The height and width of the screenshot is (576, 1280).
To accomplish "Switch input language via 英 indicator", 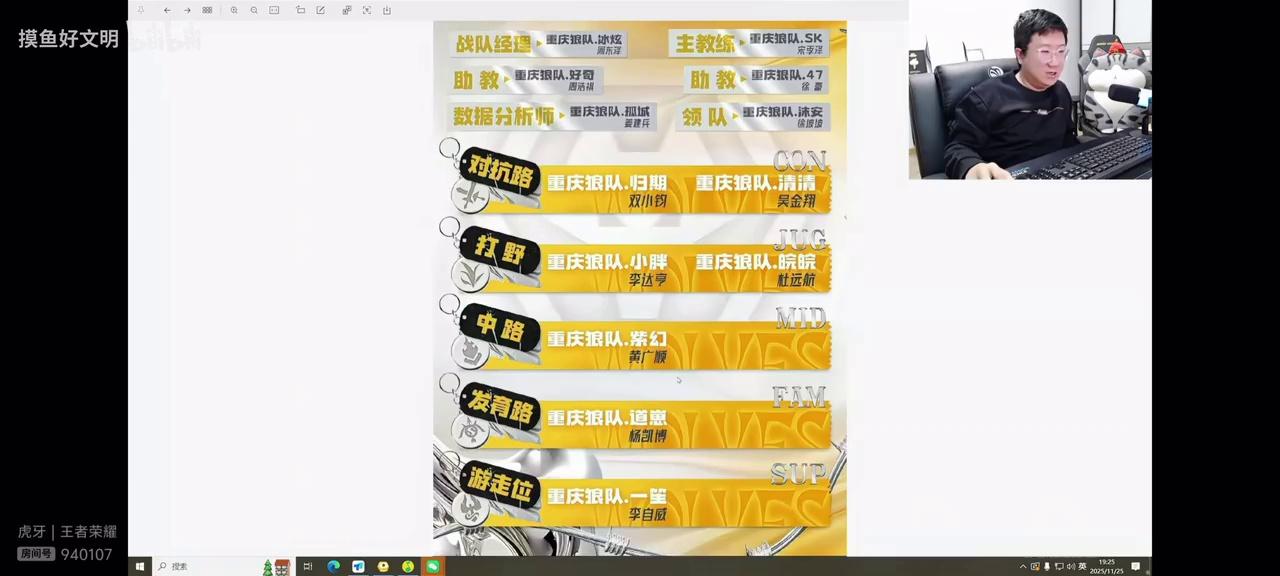I will click(1082, 567).
